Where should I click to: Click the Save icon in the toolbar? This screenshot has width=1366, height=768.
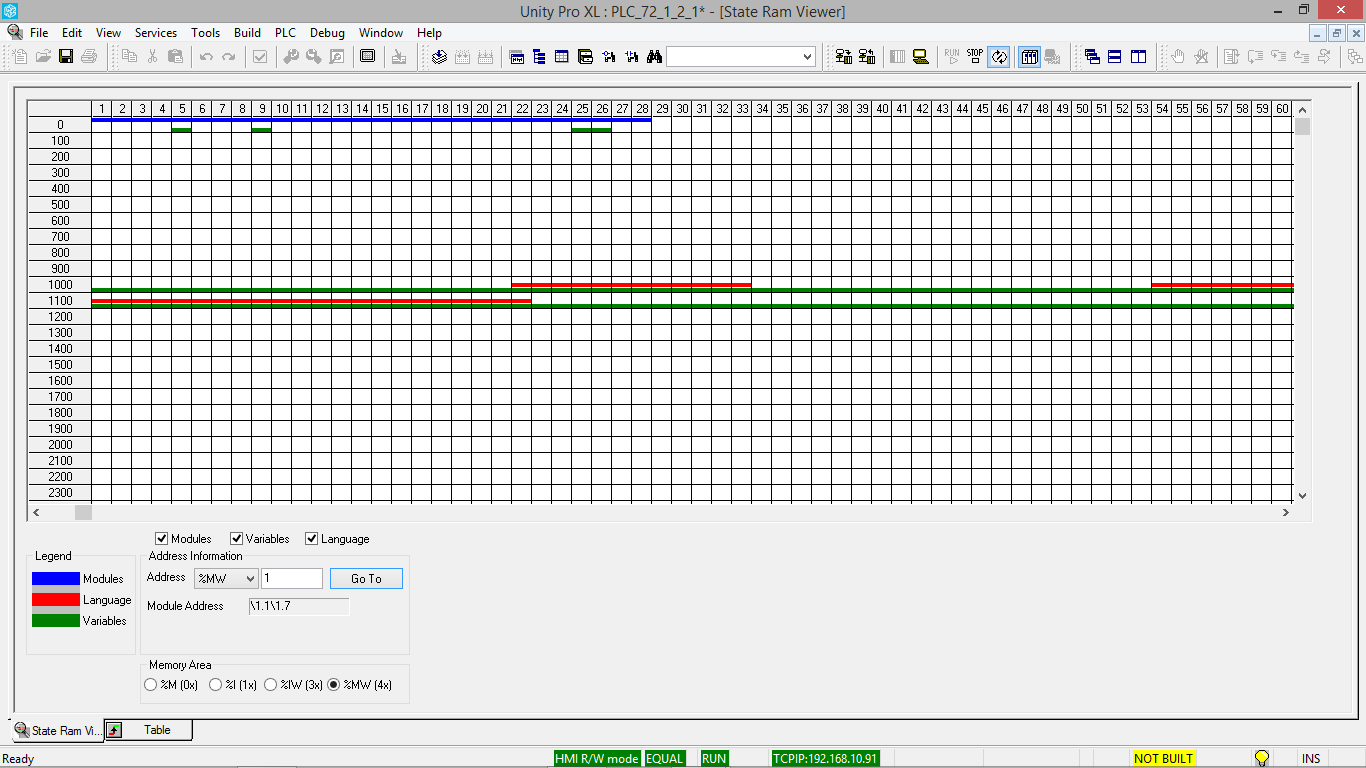[65, 57]
